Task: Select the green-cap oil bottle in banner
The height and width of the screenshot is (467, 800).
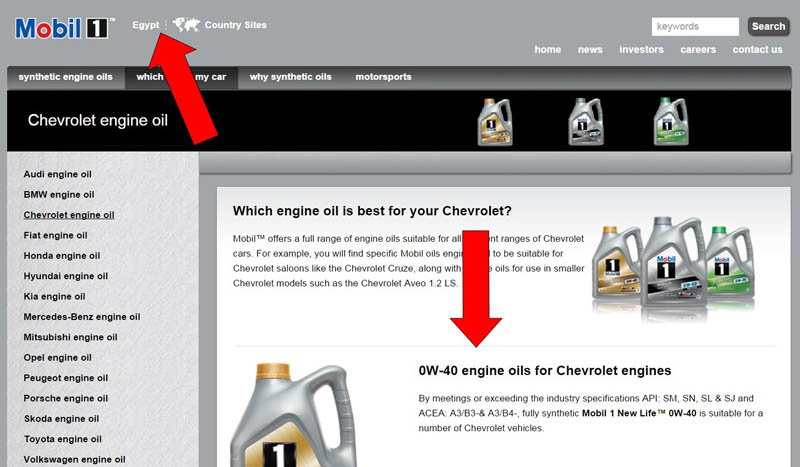Action: pyautogui.click(x=671, y=122)
